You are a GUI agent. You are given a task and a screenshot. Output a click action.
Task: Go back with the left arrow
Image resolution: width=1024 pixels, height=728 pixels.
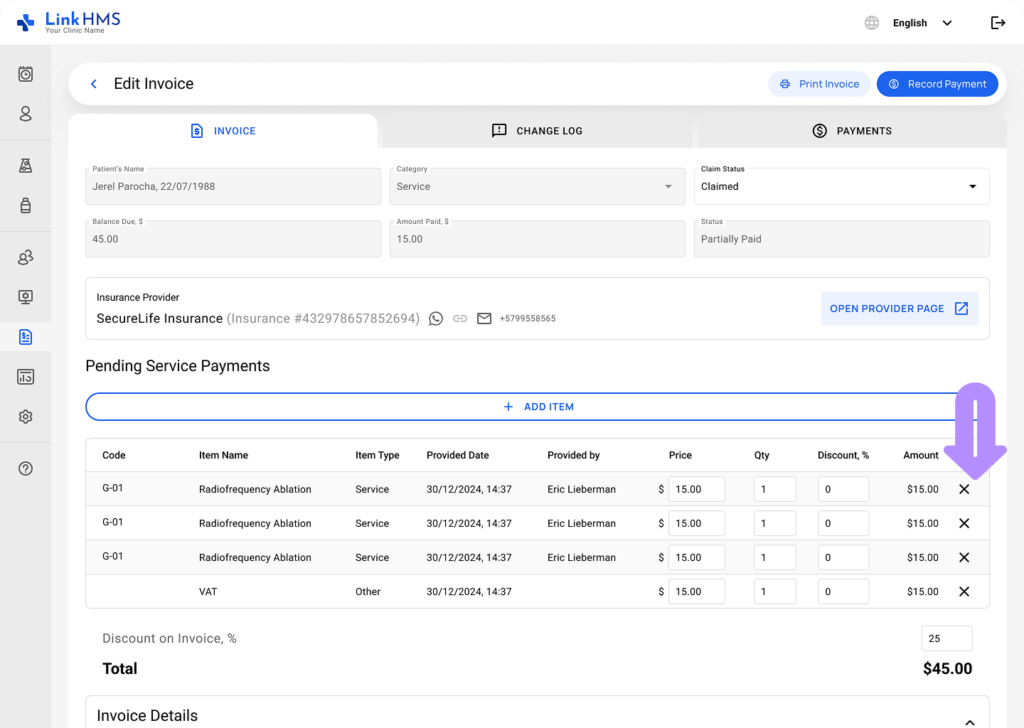pyautogui.click(x=94, y=84)
